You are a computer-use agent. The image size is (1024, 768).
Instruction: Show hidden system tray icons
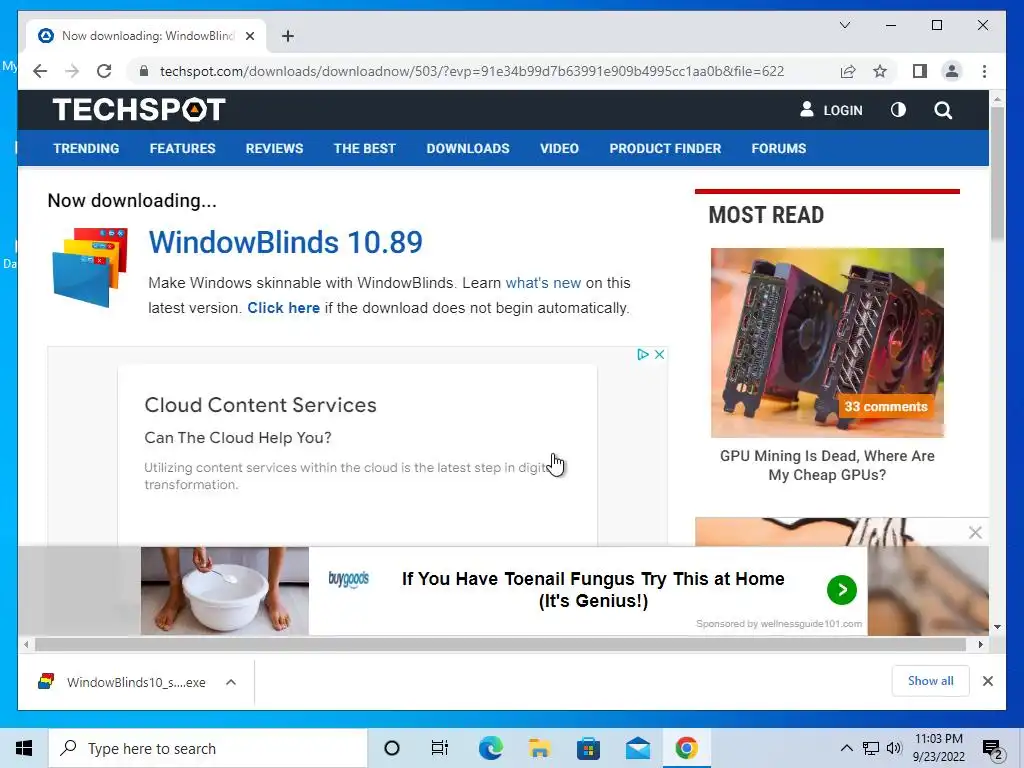tap(846, 748)
